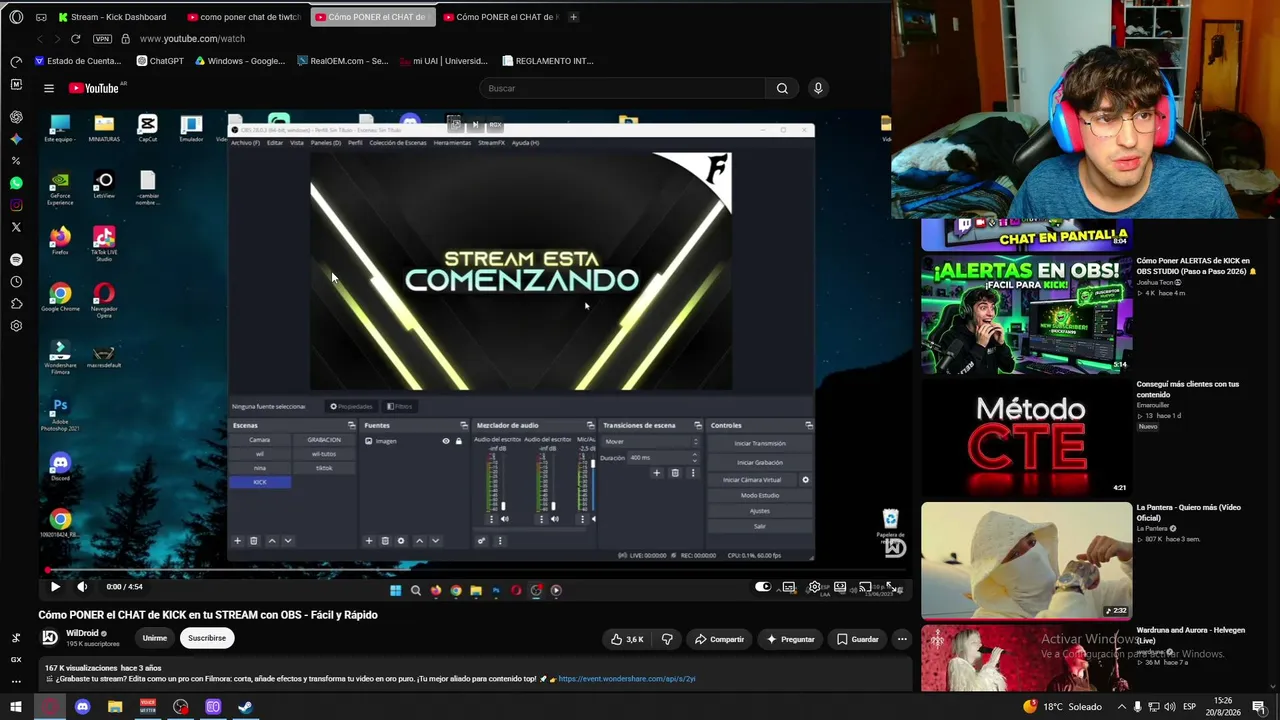Add a new scene with plus button
Image resolution: width=1280 pixels, height=720 pixels.
click(238, 541)
